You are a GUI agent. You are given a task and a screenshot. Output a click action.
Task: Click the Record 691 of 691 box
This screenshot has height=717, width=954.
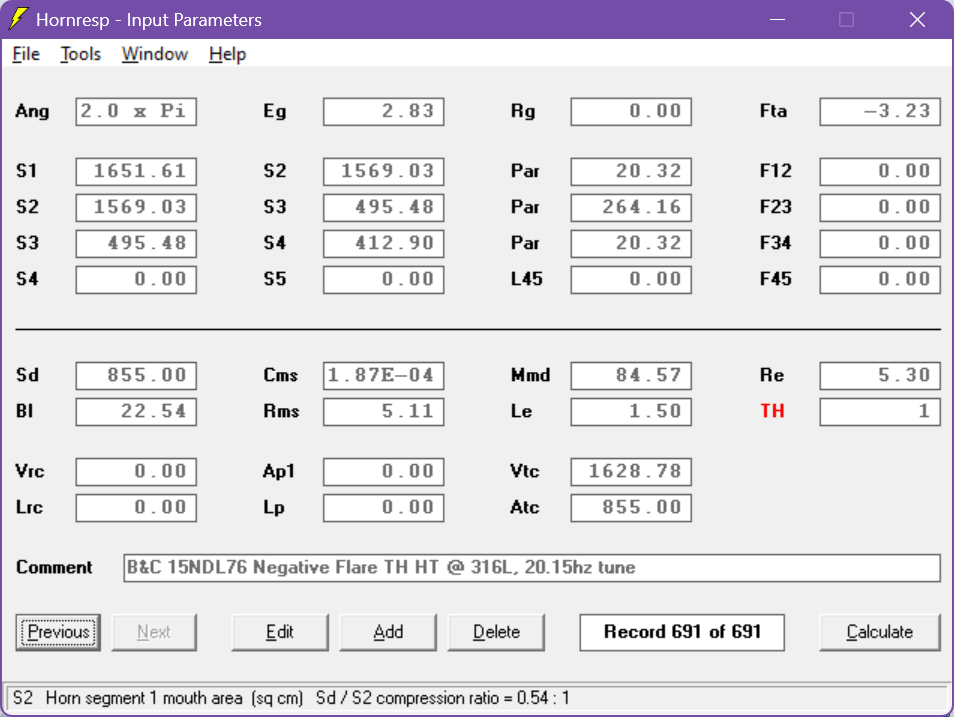tap(682, 632)
